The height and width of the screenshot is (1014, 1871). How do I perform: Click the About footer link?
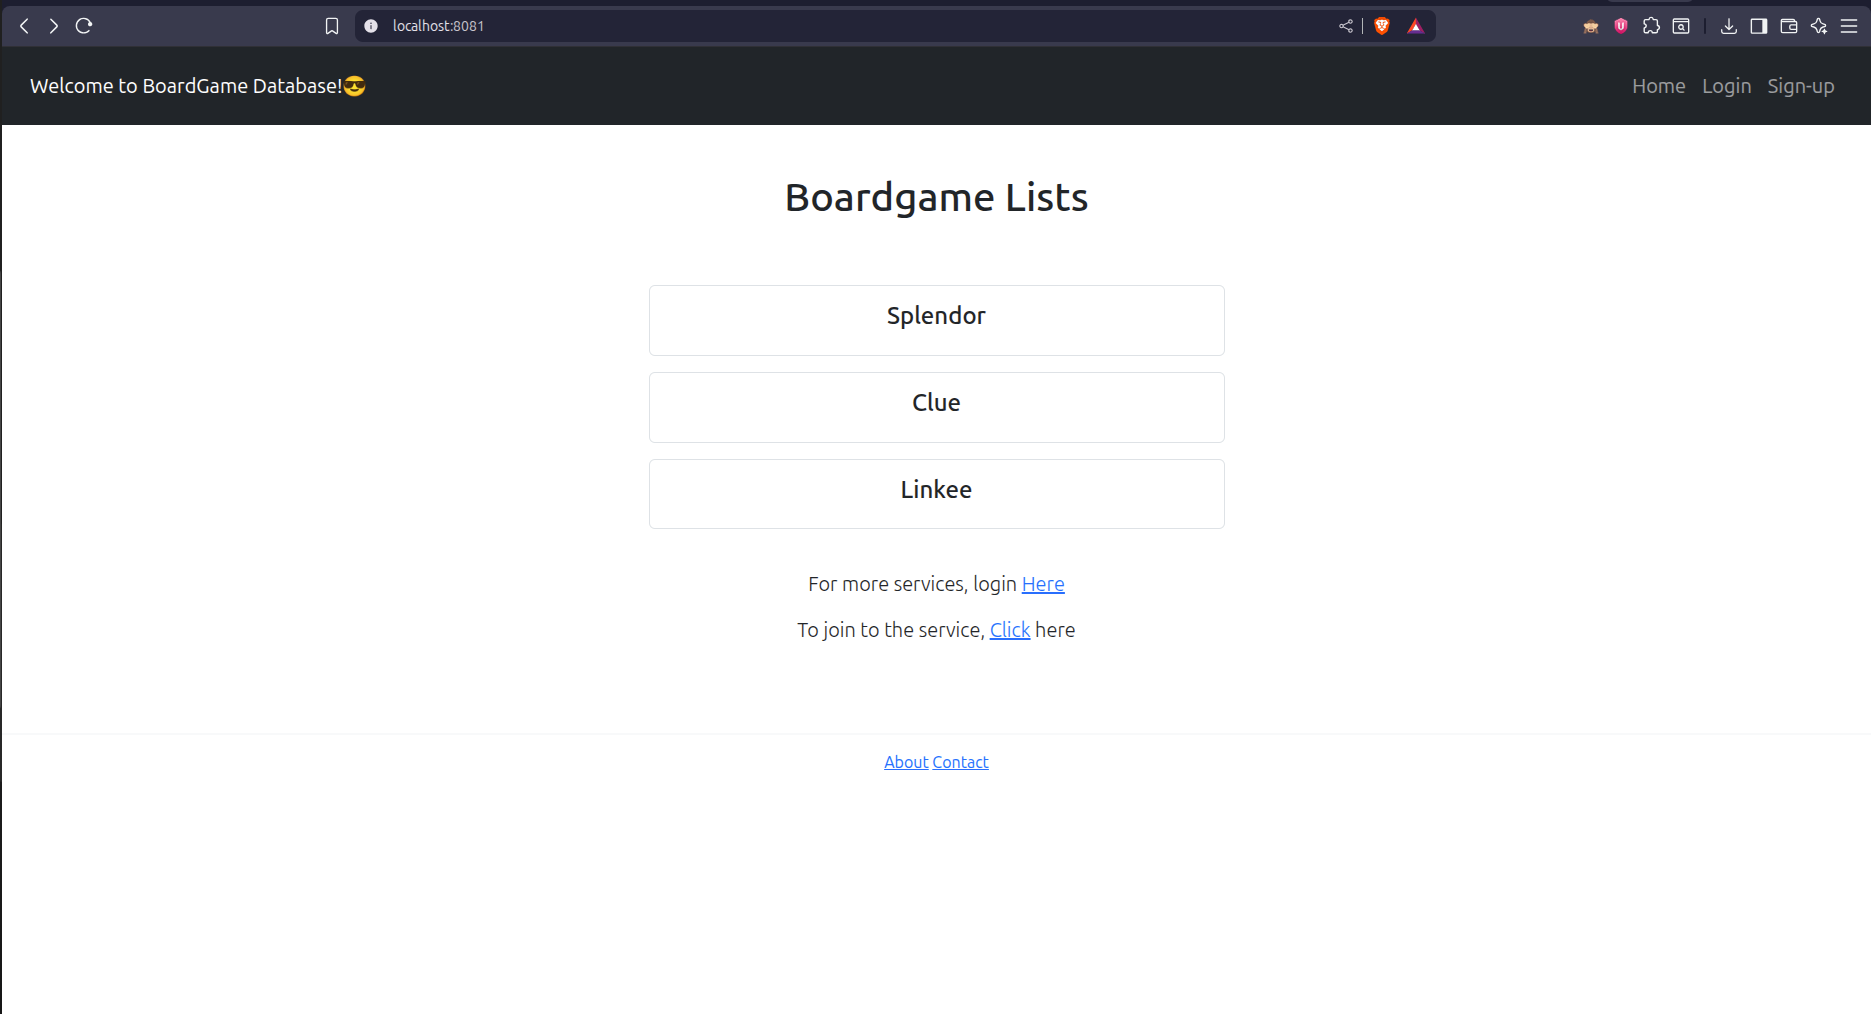[x=906, y=762]
